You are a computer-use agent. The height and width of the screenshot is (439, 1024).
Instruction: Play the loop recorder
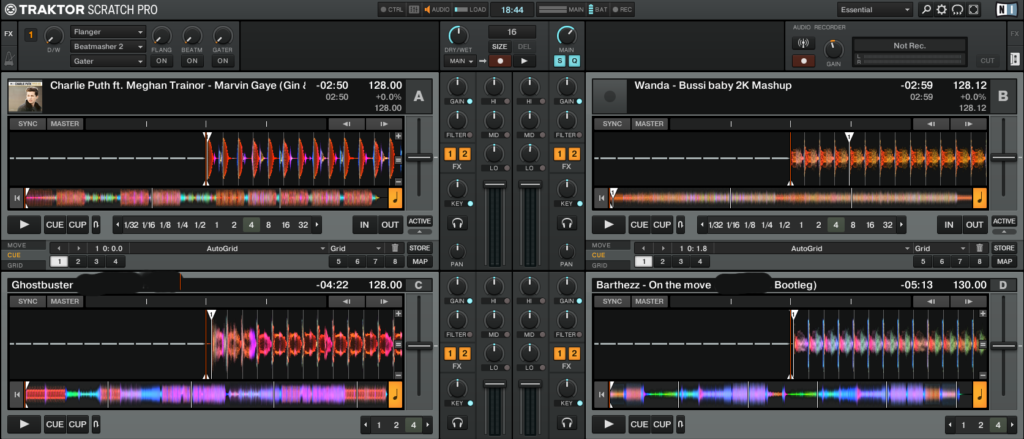pyautogui.click(x=524, y=61)
